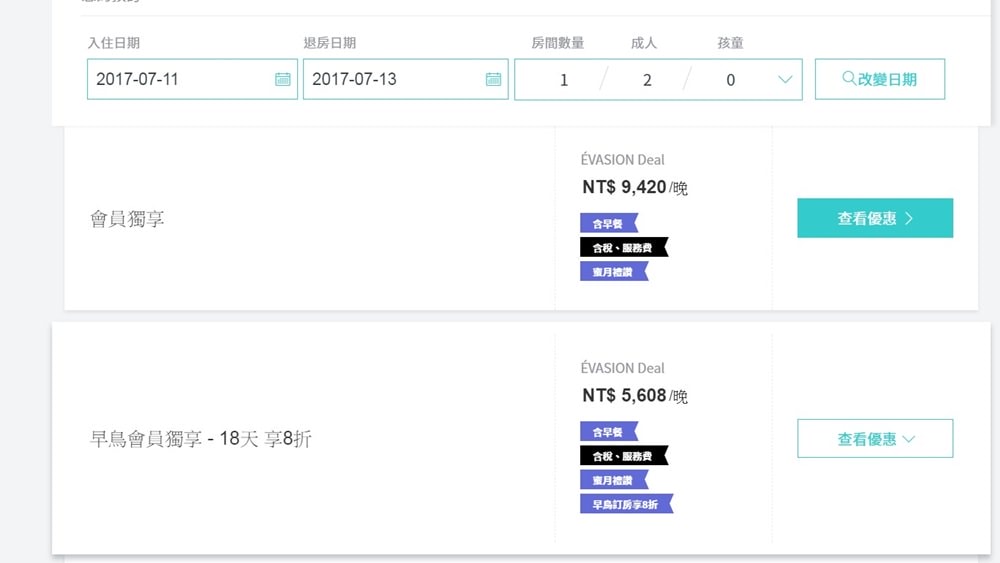The image size is (1000, 563).
Task: Expand the rooms and guests dropdown chevron
Action: 784,80
